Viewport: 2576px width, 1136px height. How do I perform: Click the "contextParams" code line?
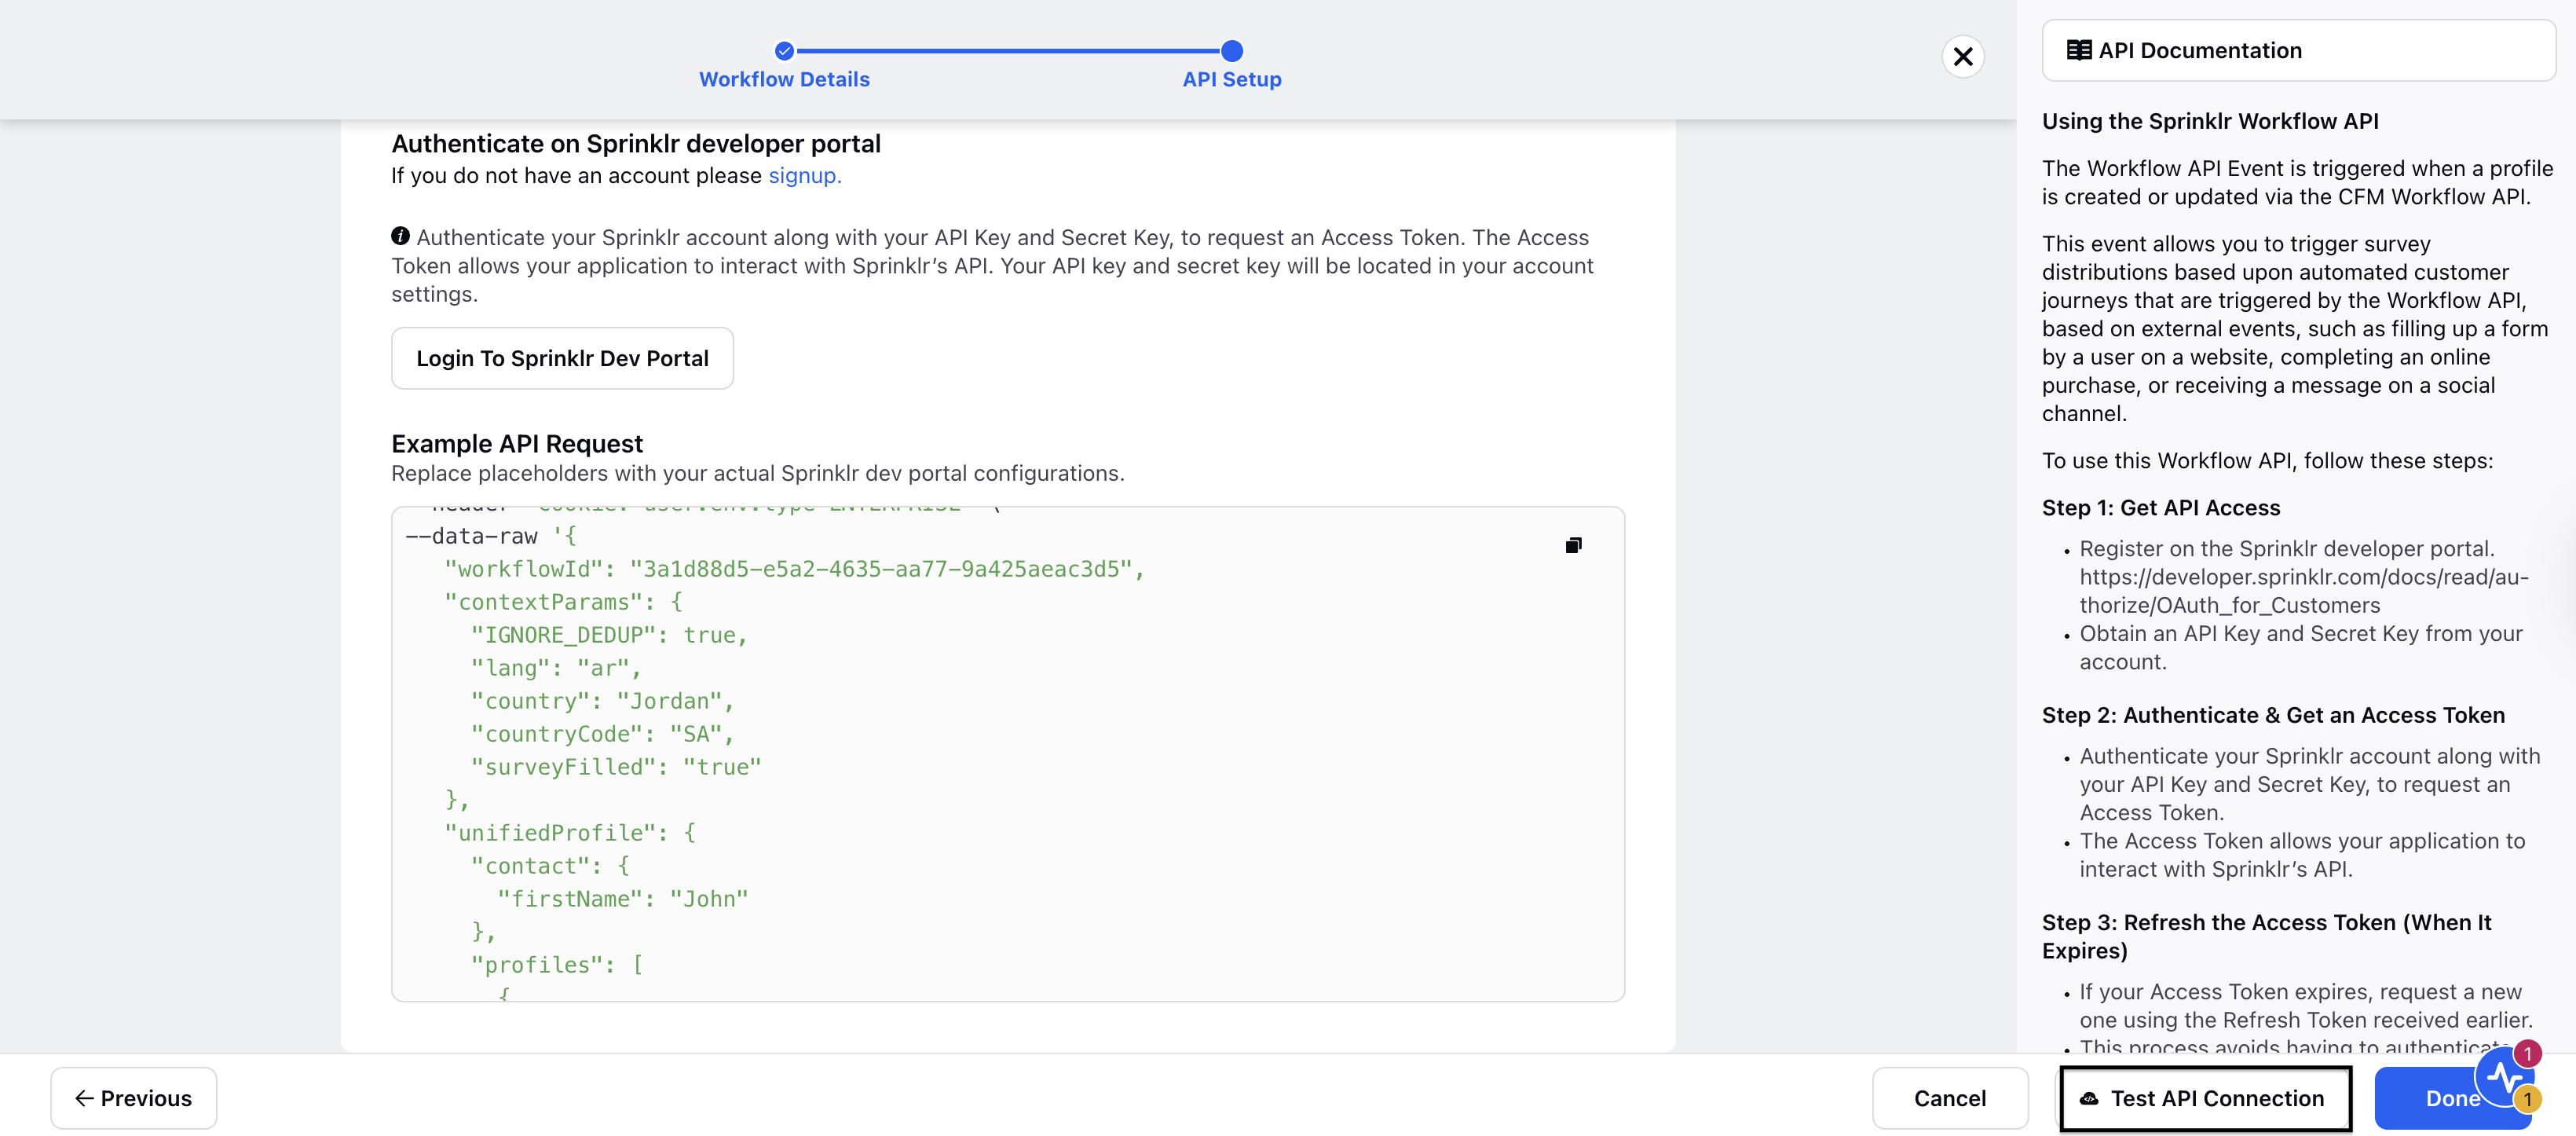coord(563,602)
